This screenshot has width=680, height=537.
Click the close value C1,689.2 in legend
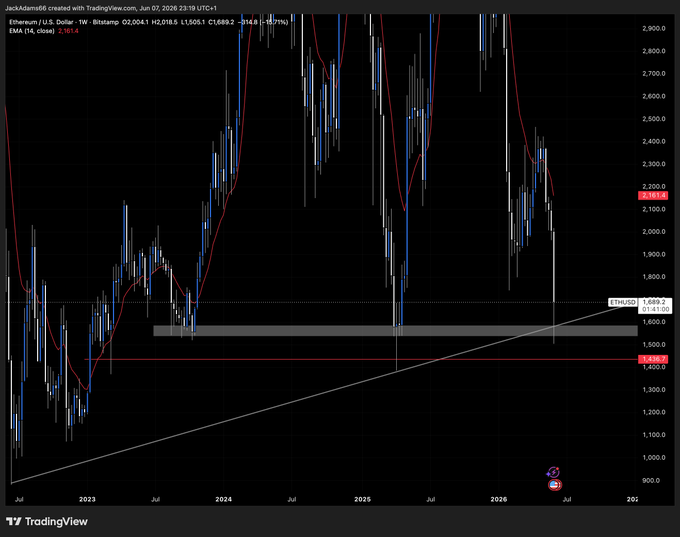click(x=221, y=22)
